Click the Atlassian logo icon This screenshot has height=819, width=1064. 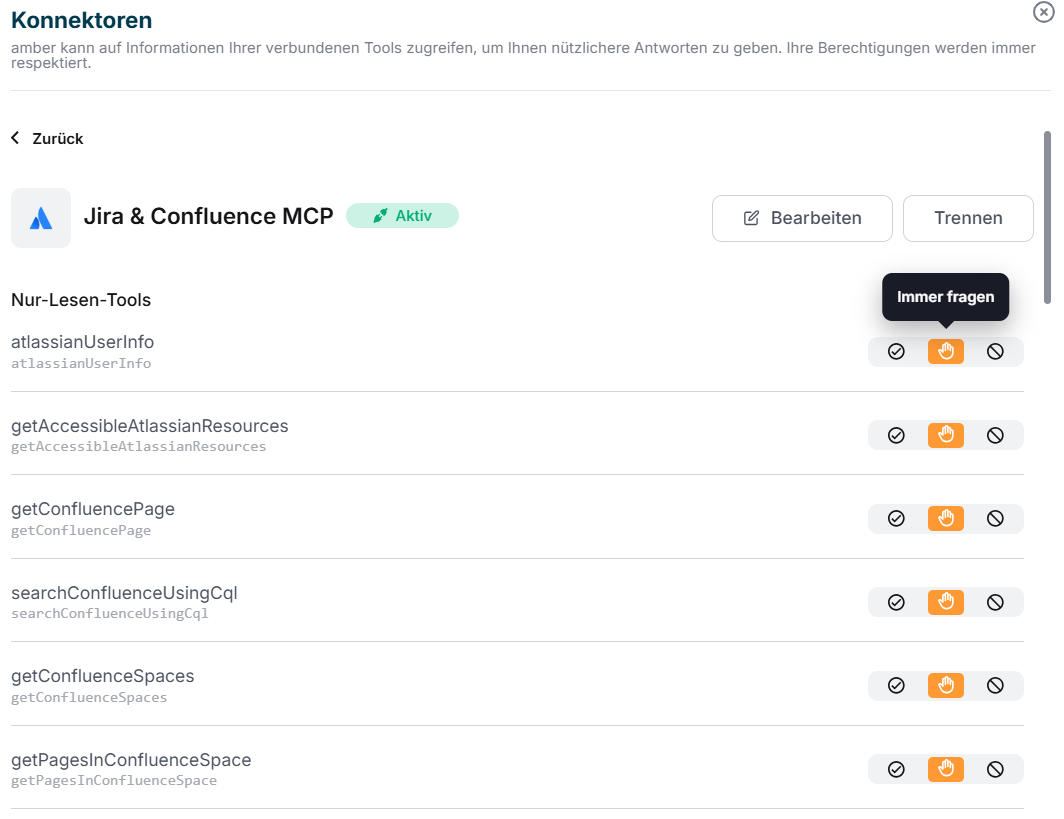41,218
